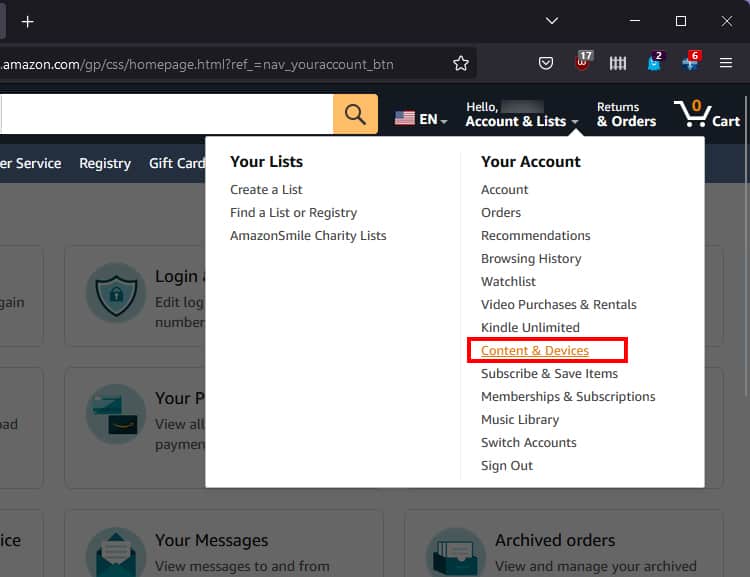Image resolution: width=750 pixels, height=577 pixels.
Task: Click the Archived orders box icon
Action: click(455, 553)
